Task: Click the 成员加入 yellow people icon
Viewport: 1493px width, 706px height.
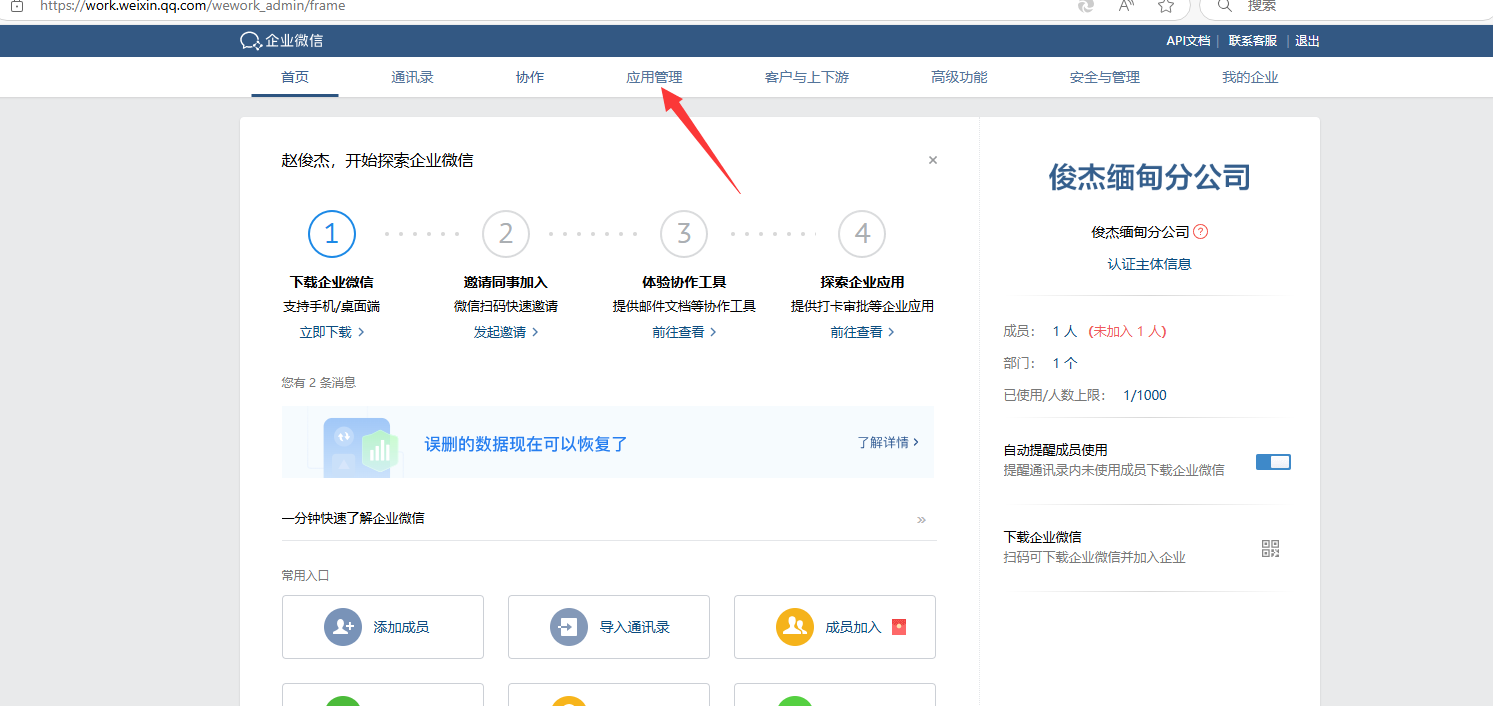Action: [x=795, y=627]
